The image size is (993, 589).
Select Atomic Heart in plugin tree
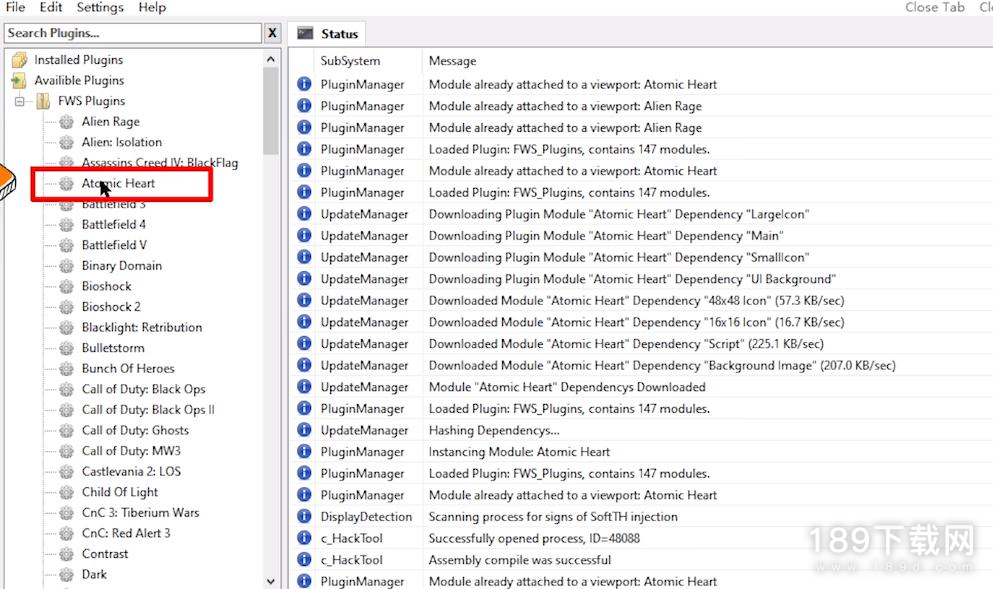118,184
